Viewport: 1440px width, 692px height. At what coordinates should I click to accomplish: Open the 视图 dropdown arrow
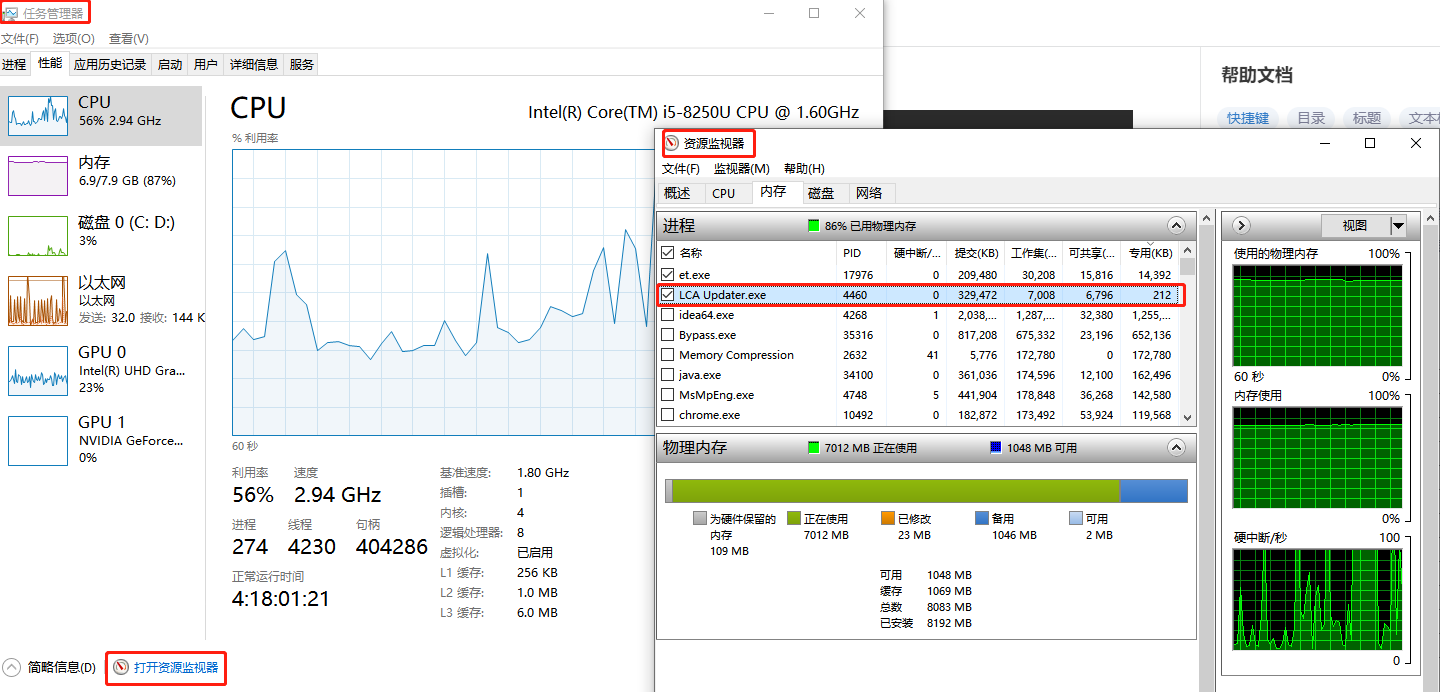[1398, 226]
